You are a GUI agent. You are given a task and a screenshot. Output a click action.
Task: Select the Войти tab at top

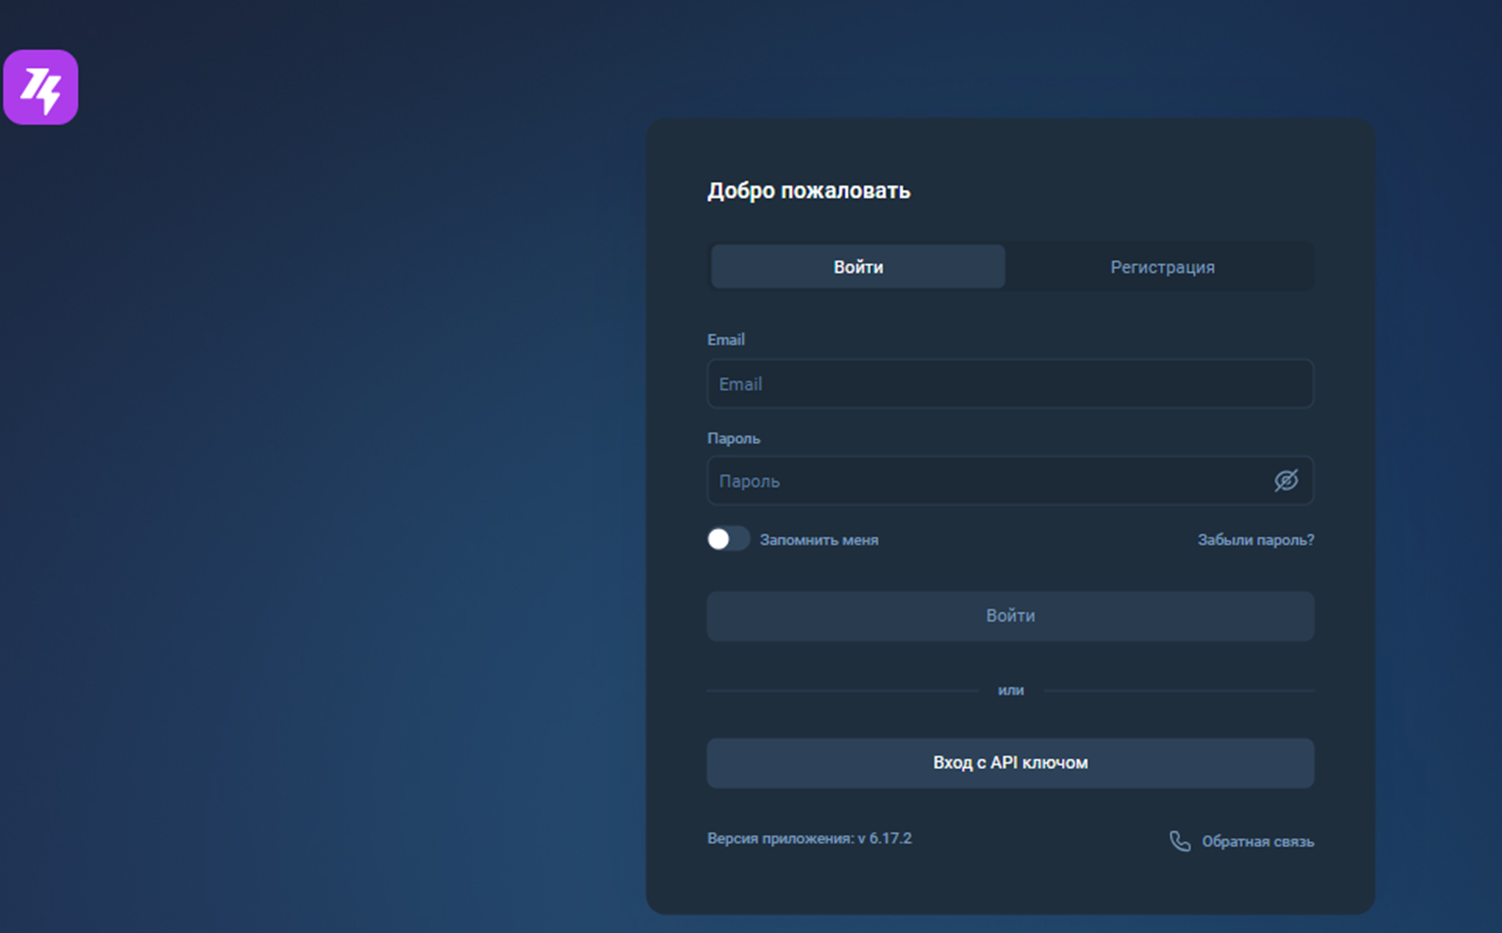coord(858,267)
